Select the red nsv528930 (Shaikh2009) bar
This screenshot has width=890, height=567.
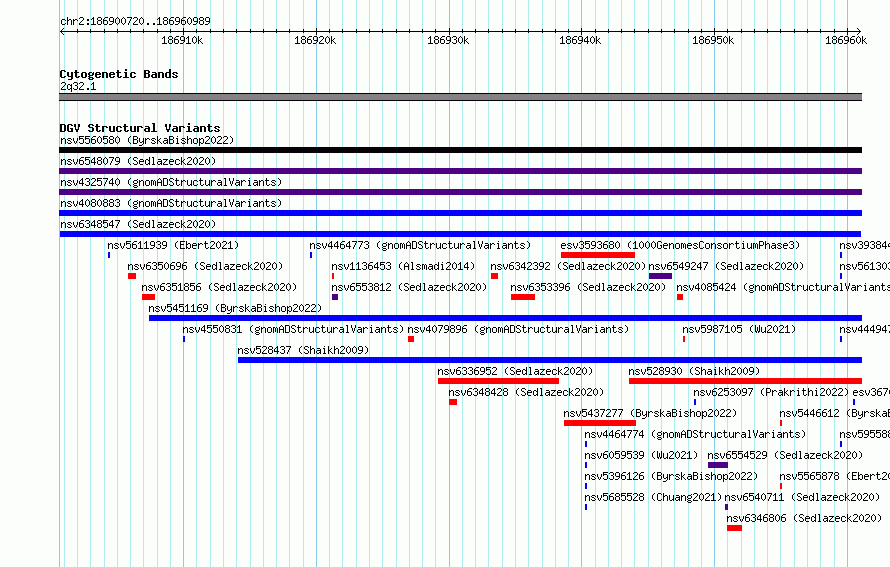click(x=745, y=381)
